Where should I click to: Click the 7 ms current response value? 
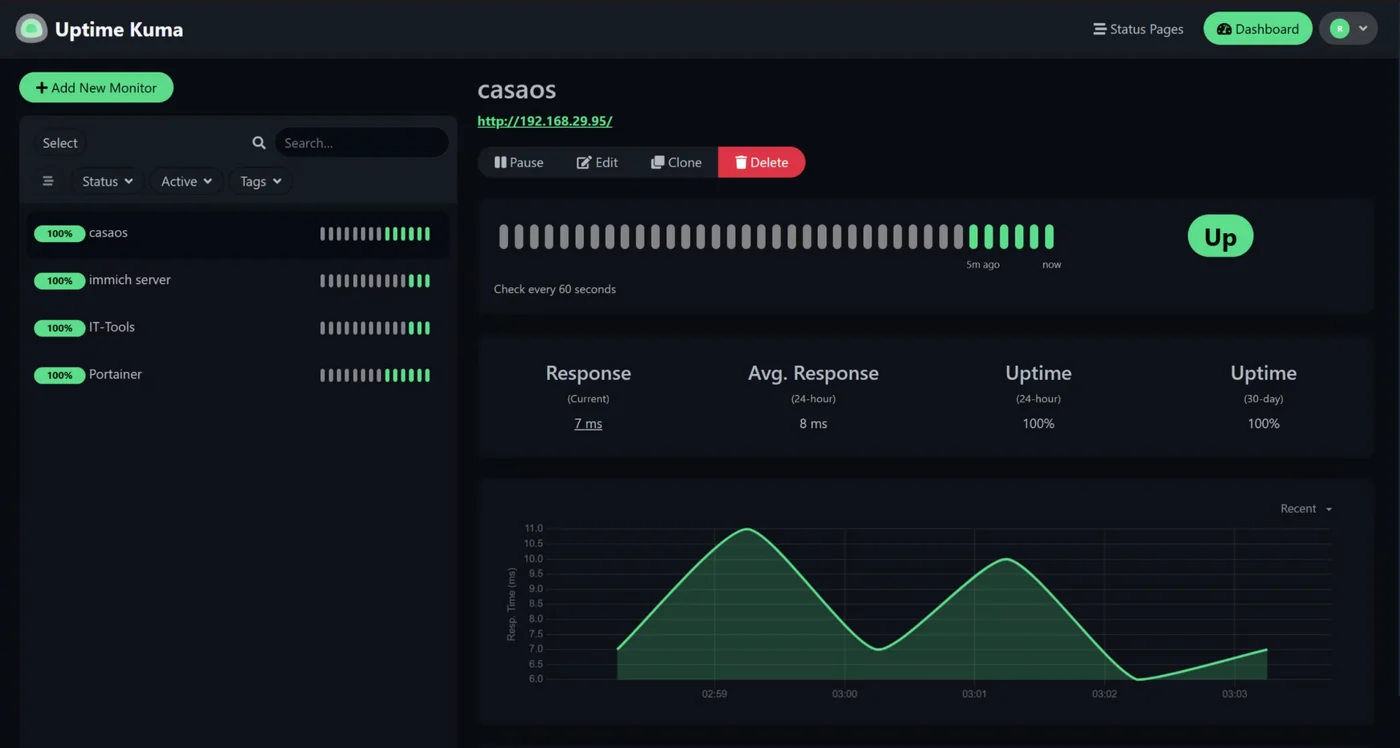(x=588, y=424)
